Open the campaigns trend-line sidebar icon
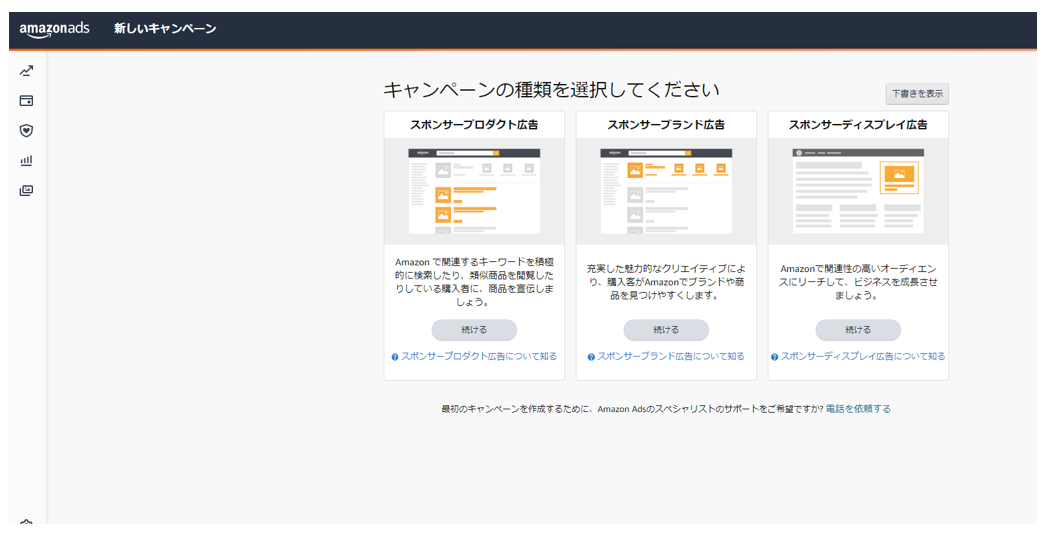Viewport: 1050px width, 534px height. (x=26, y=71)
